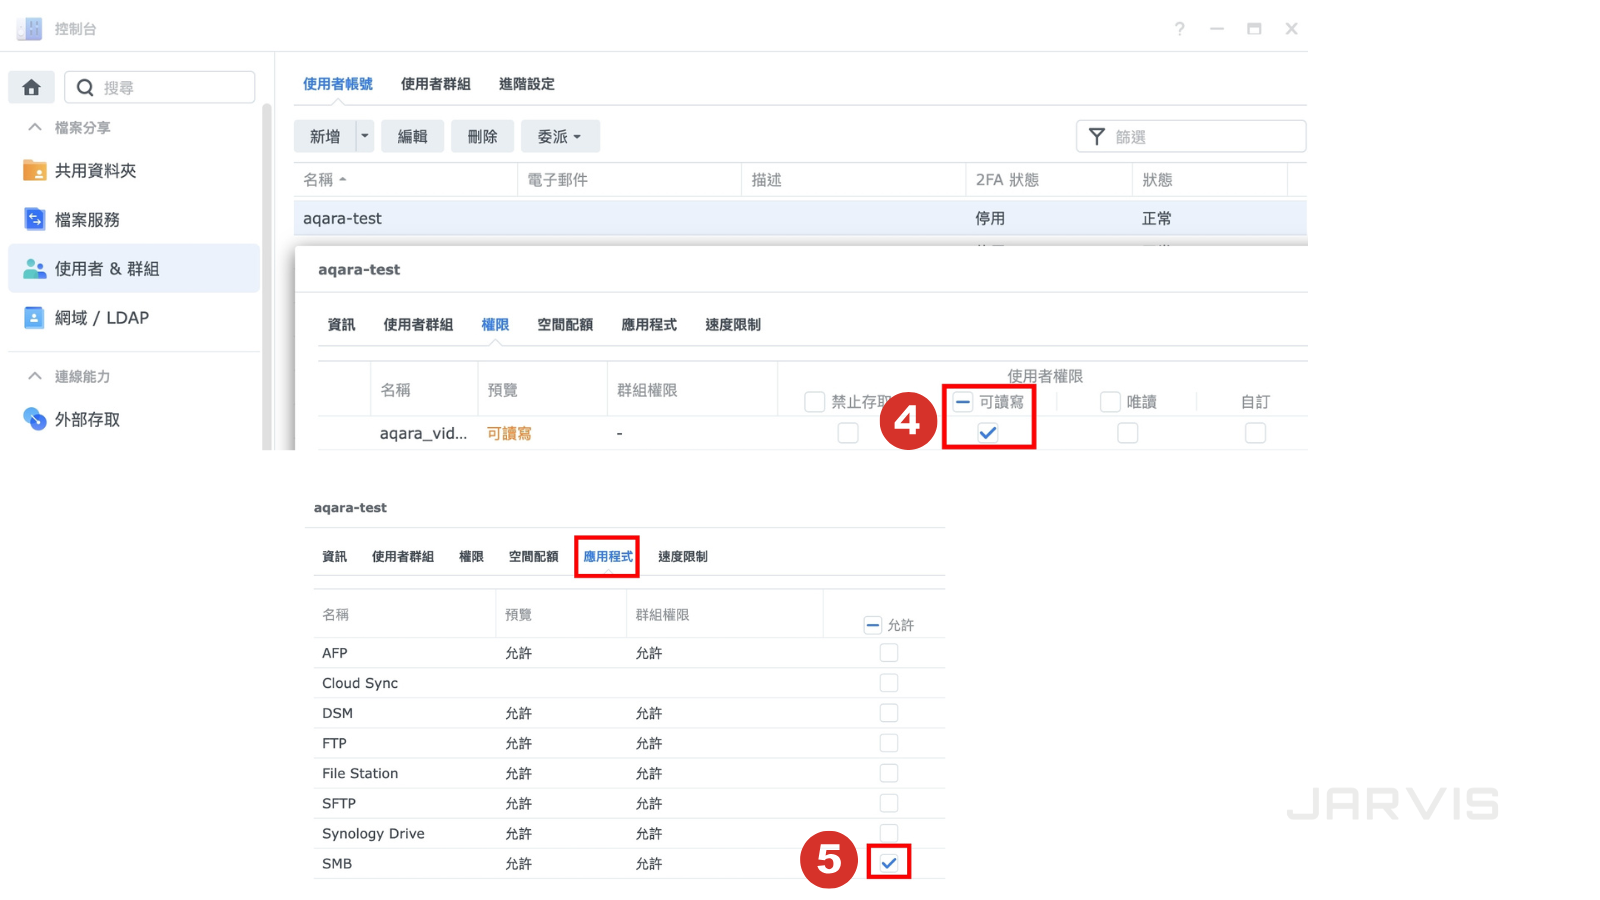
Task: Select the aqara-test user row
Action: [640, 218]
